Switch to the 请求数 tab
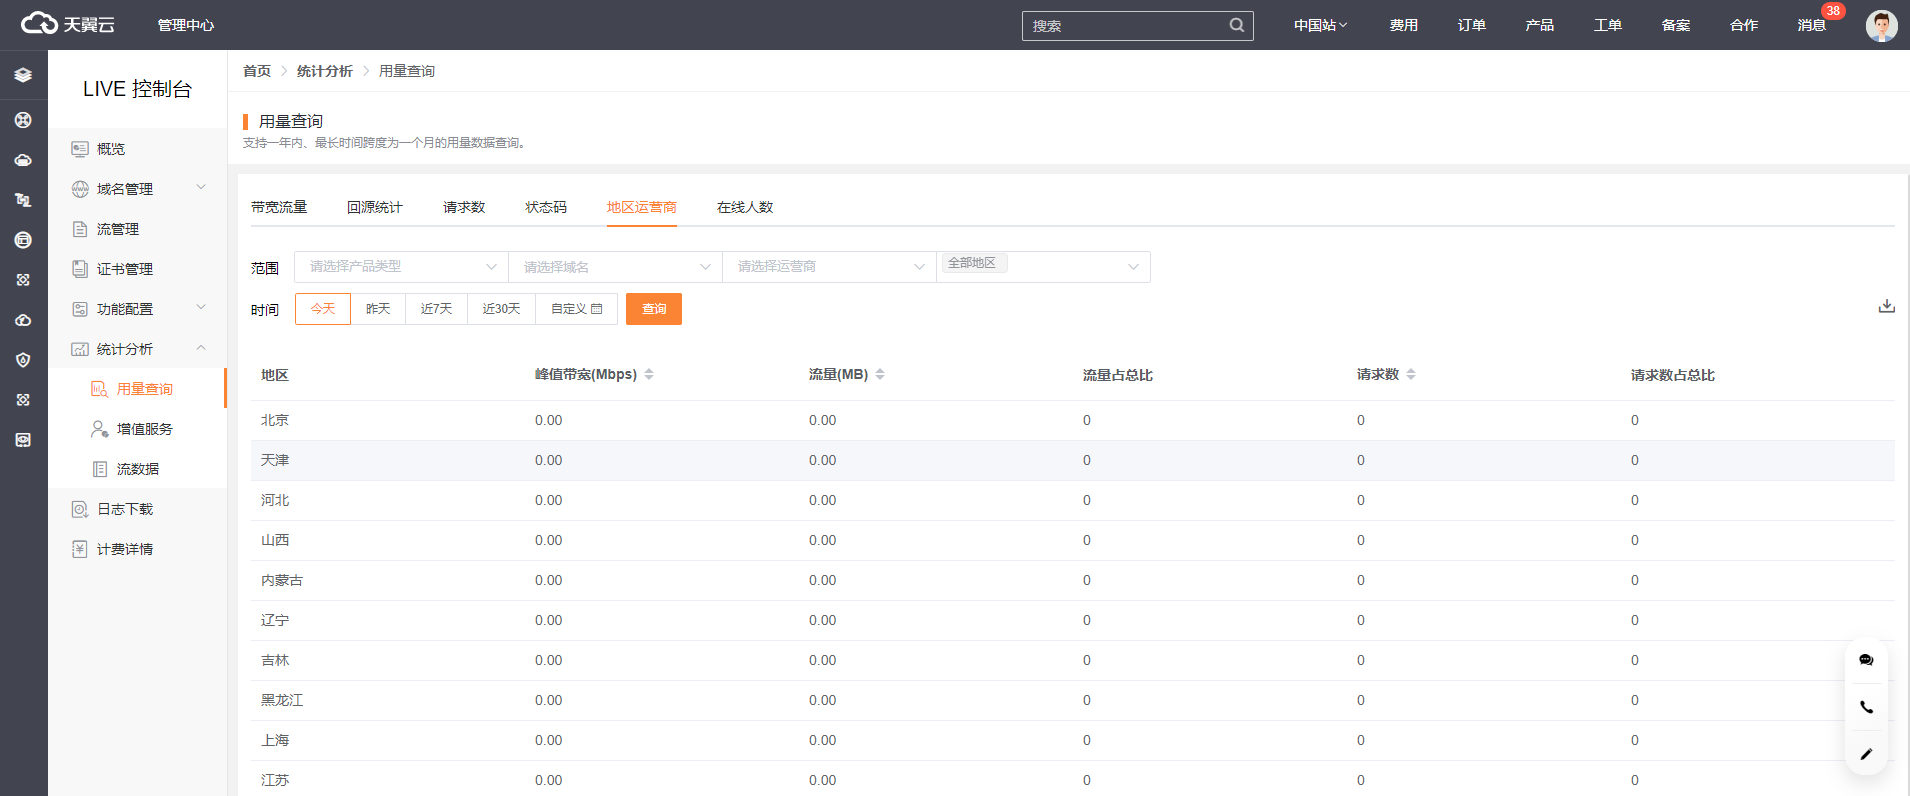The image size is (1910, 796). point(464,207)
